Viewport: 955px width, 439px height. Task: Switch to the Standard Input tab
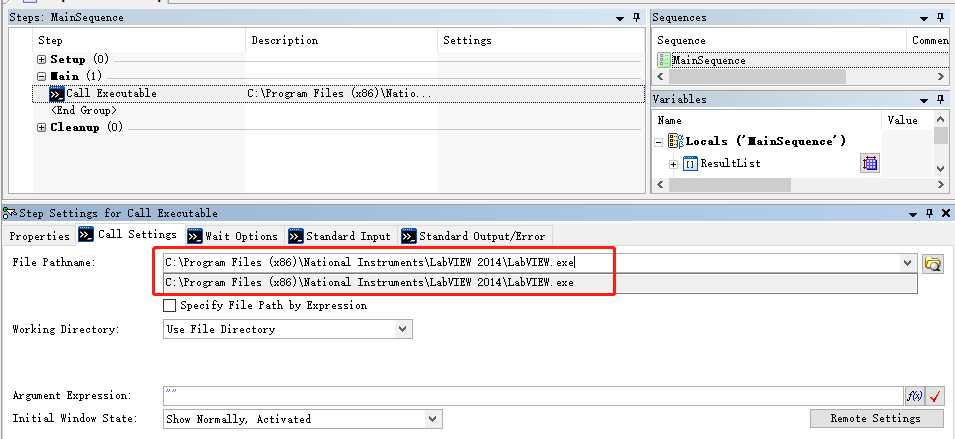pyautogui.click(x=340, y=236)
